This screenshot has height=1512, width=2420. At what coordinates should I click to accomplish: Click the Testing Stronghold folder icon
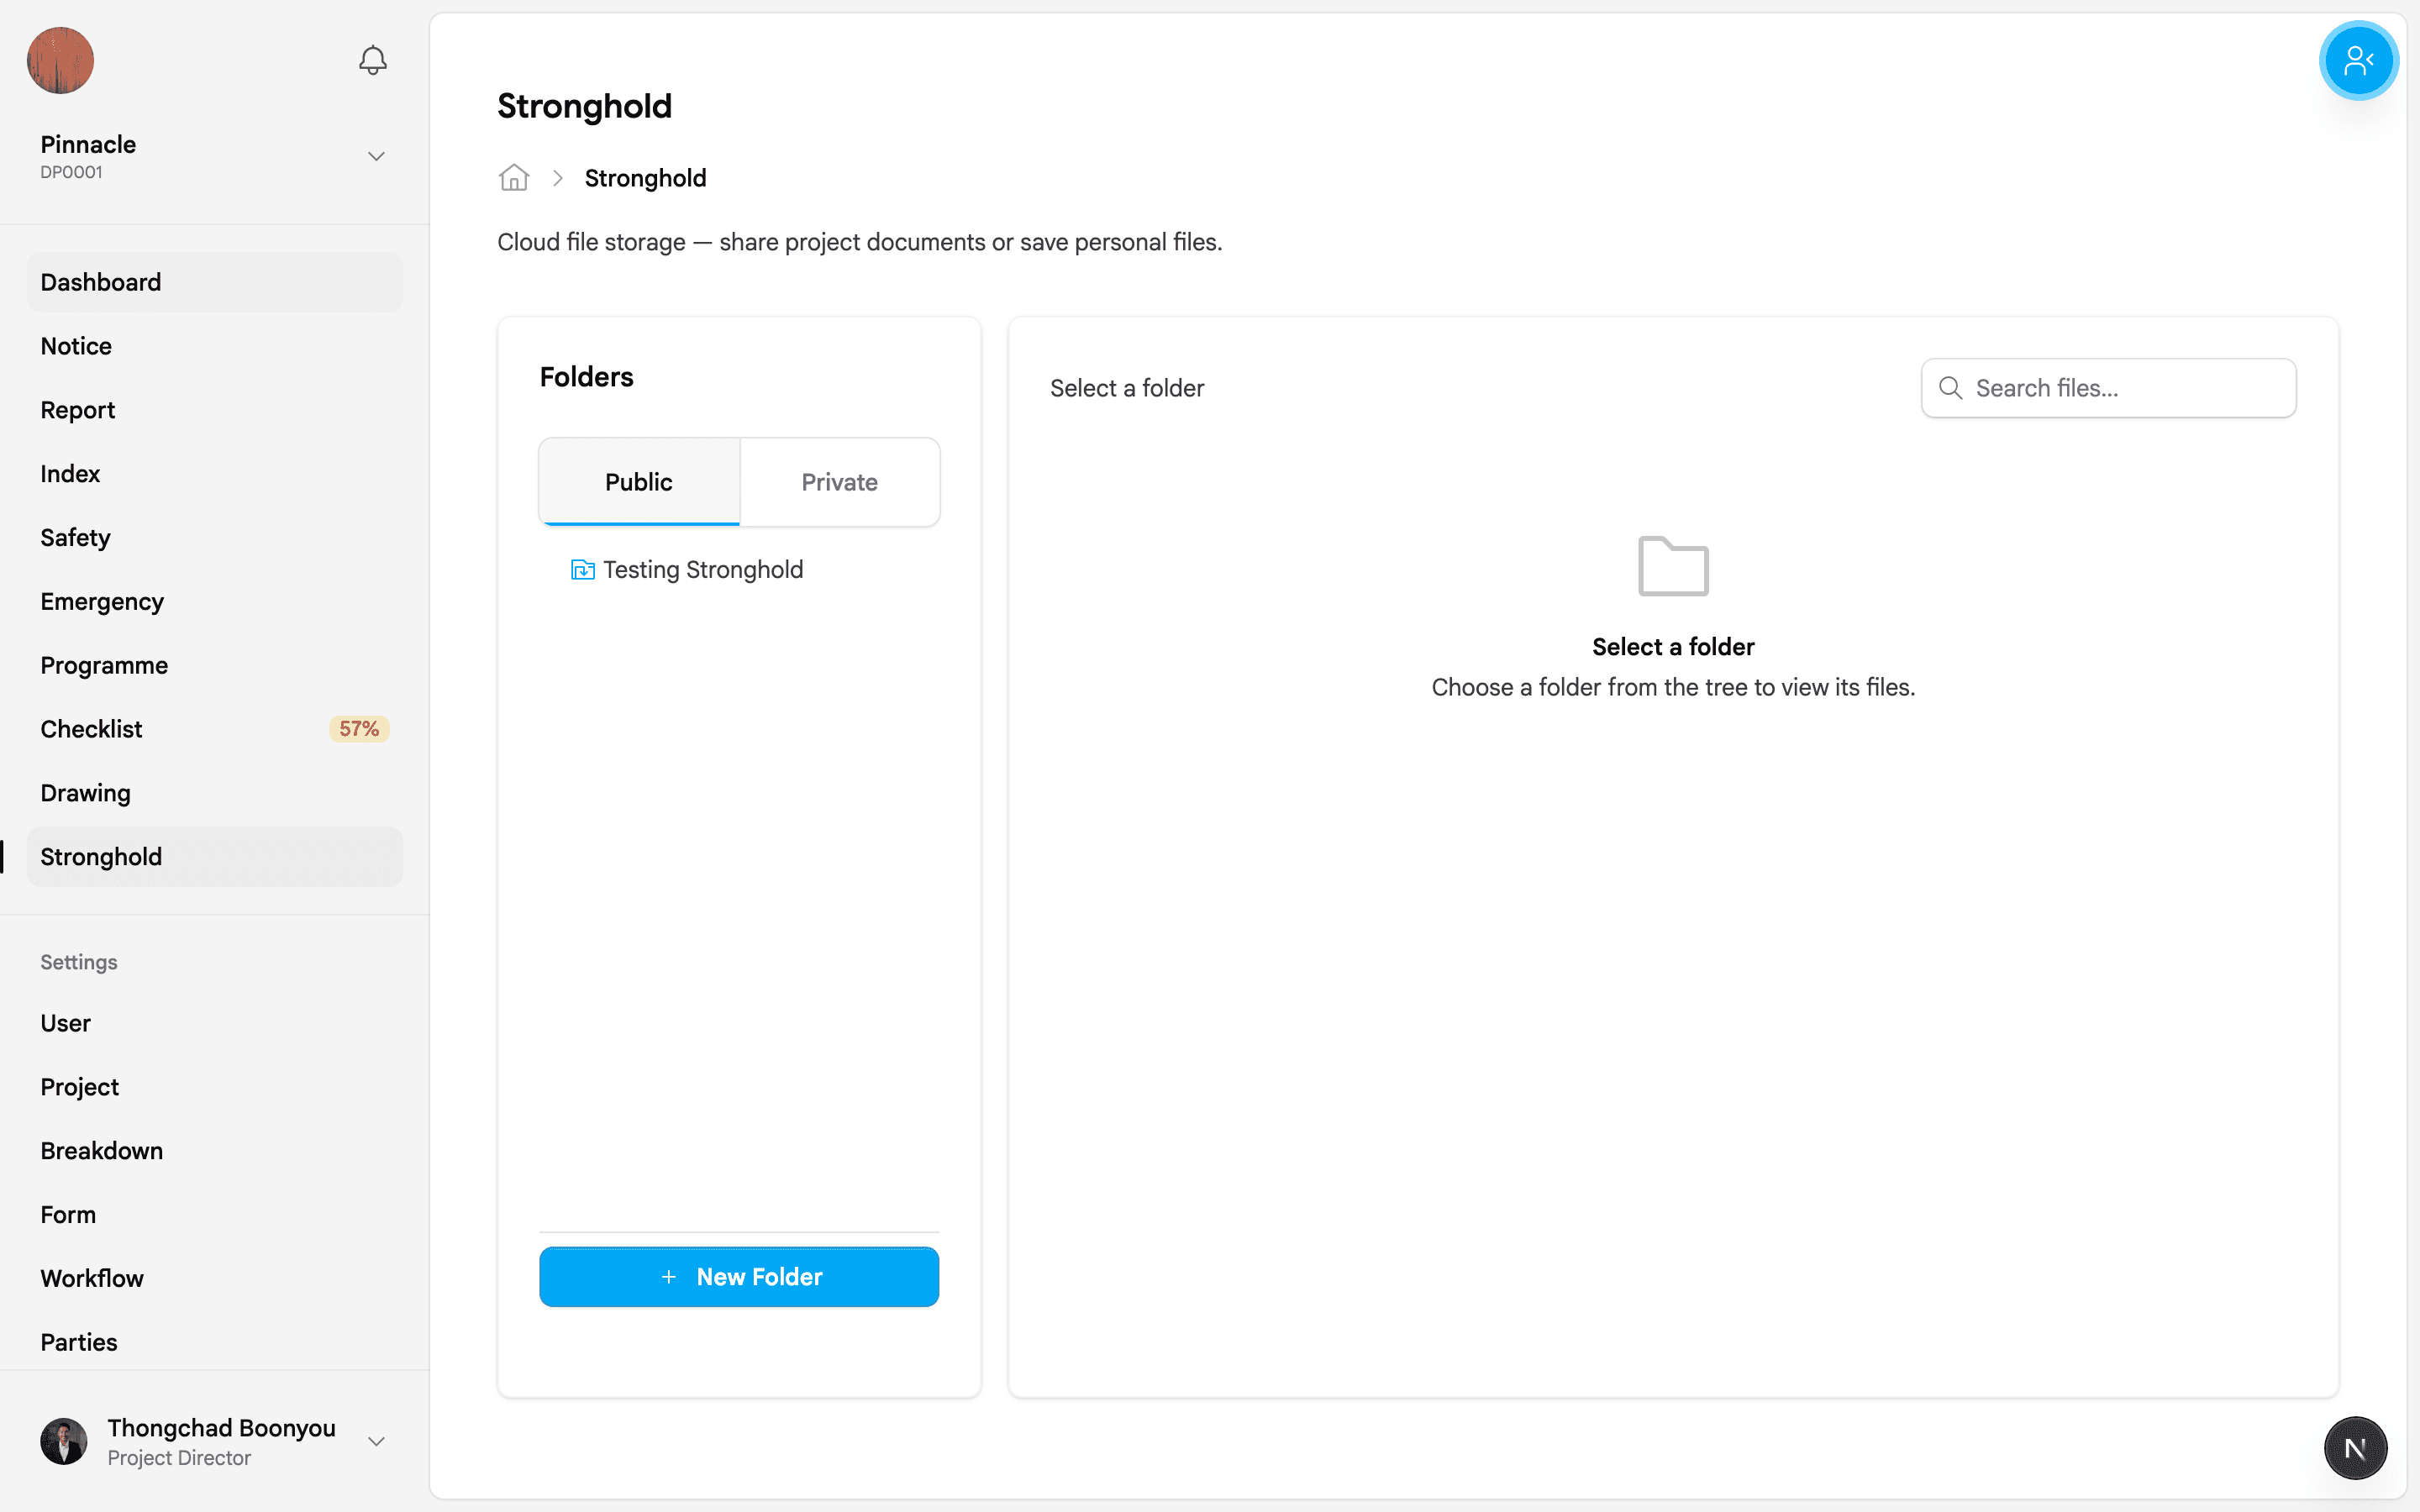(x=582, y=570)
